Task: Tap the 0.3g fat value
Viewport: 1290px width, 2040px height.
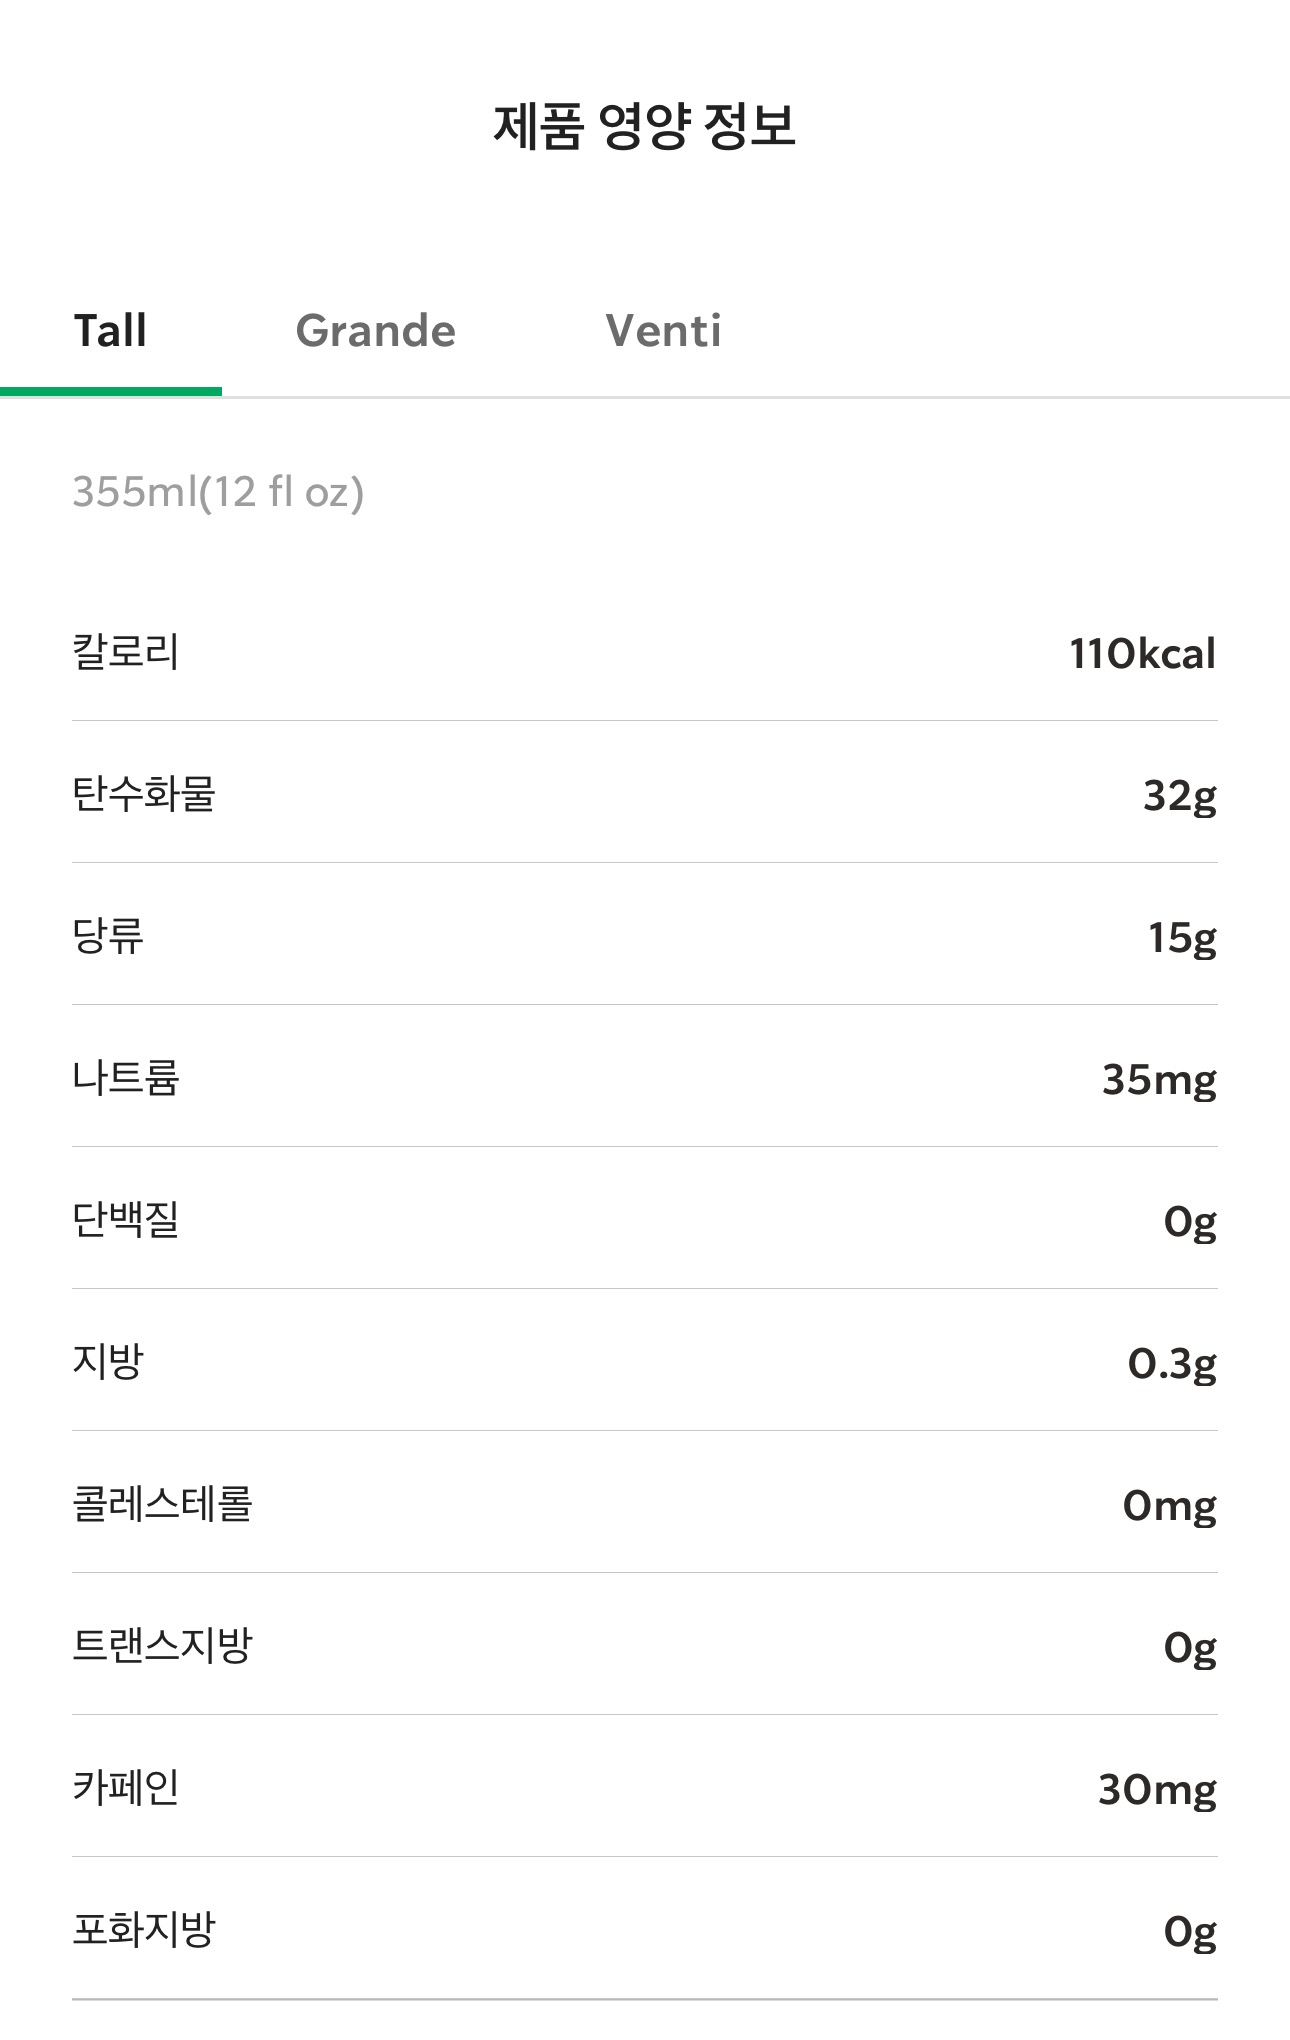Action: pyautogui.click(x=1172, y=1364)
